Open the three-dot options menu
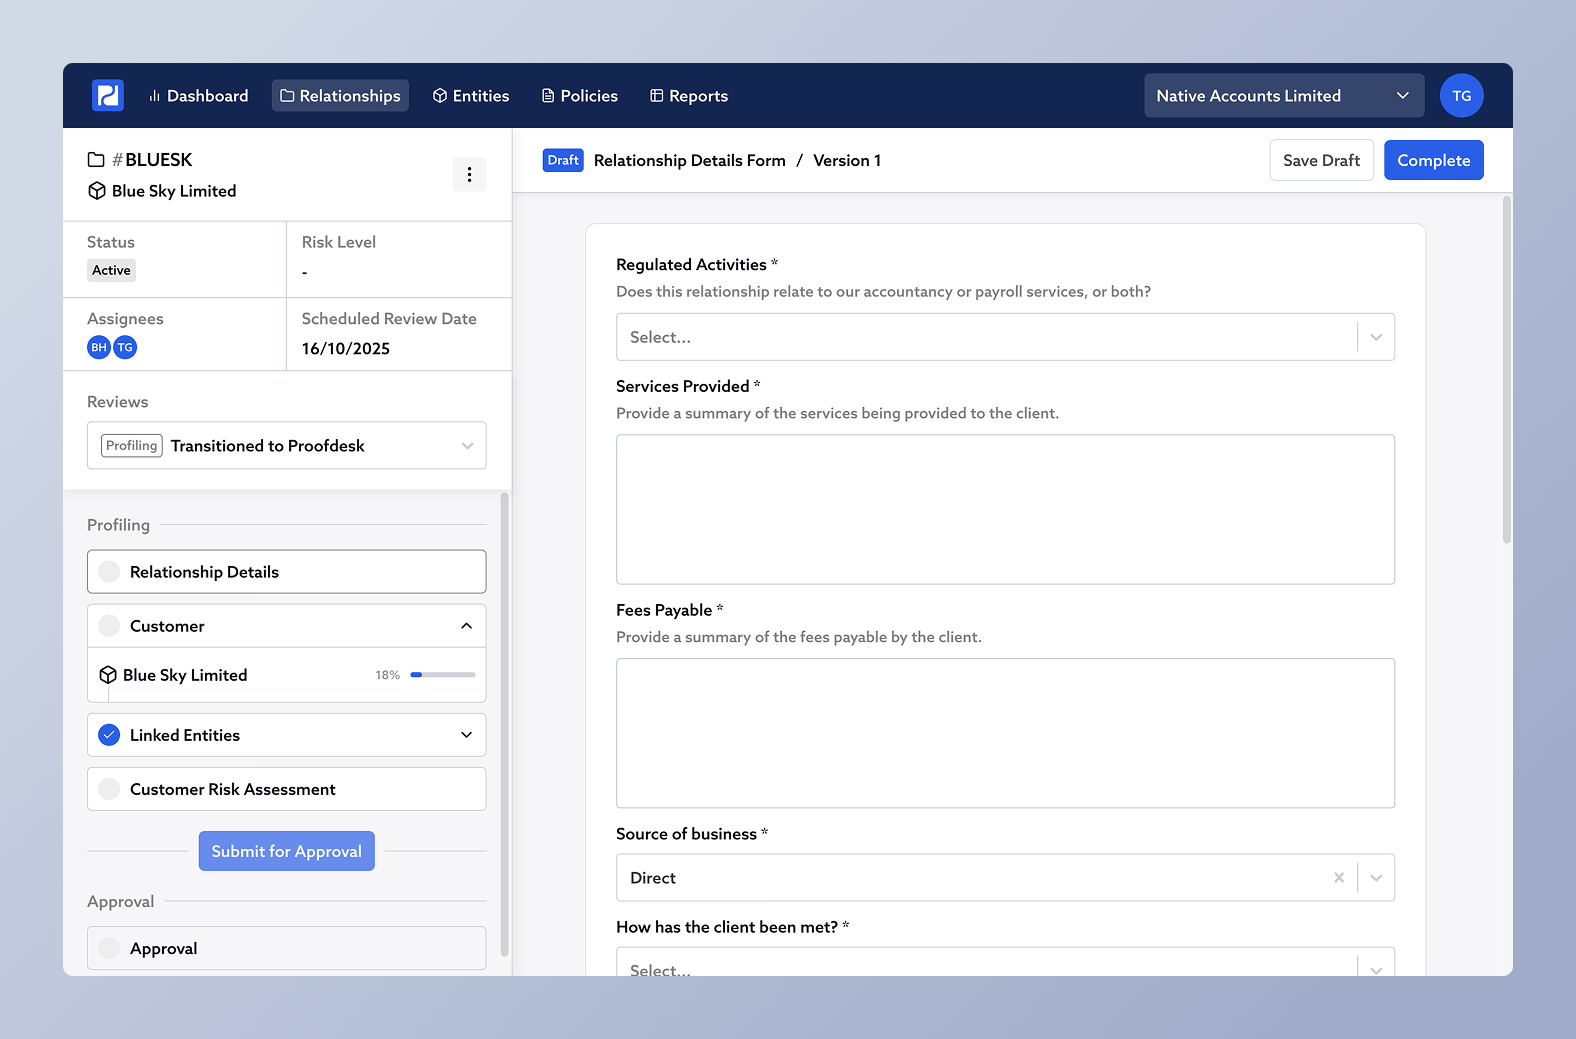 (469, 175)
